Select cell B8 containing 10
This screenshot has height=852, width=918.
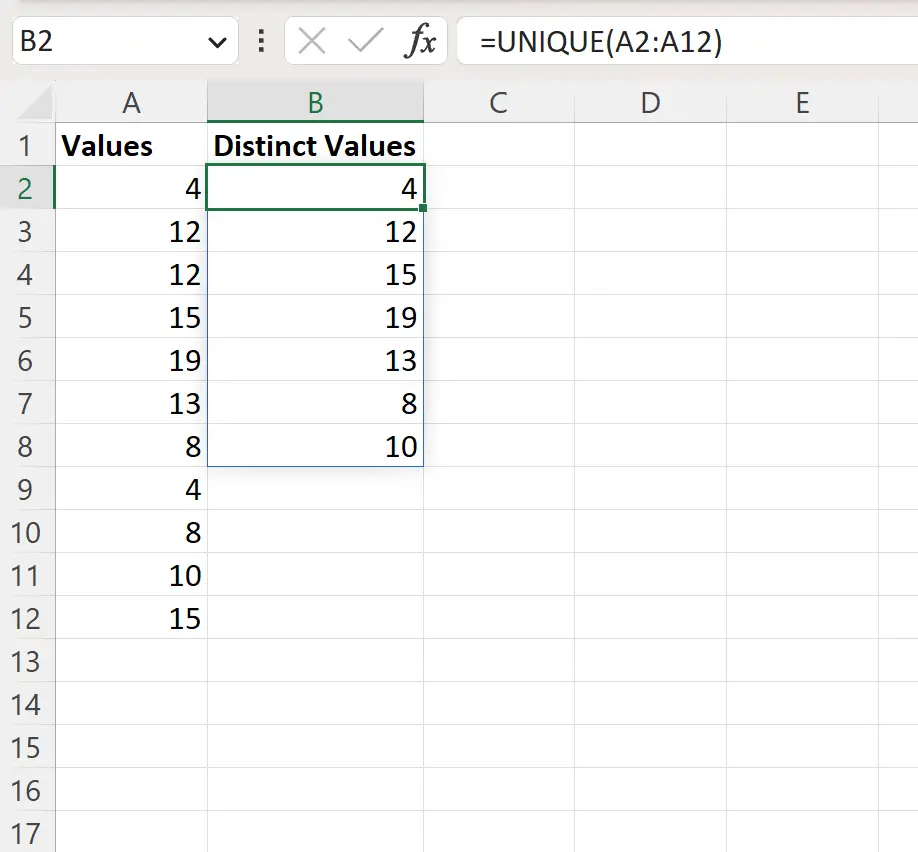click(x=315, y=447)
